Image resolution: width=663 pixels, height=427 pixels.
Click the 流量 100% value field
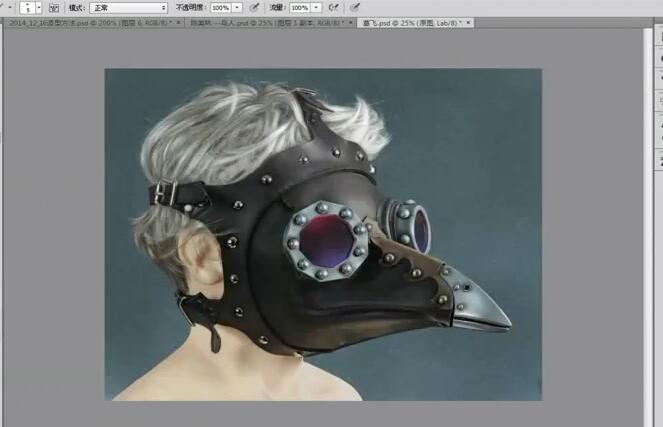[299, 8]
